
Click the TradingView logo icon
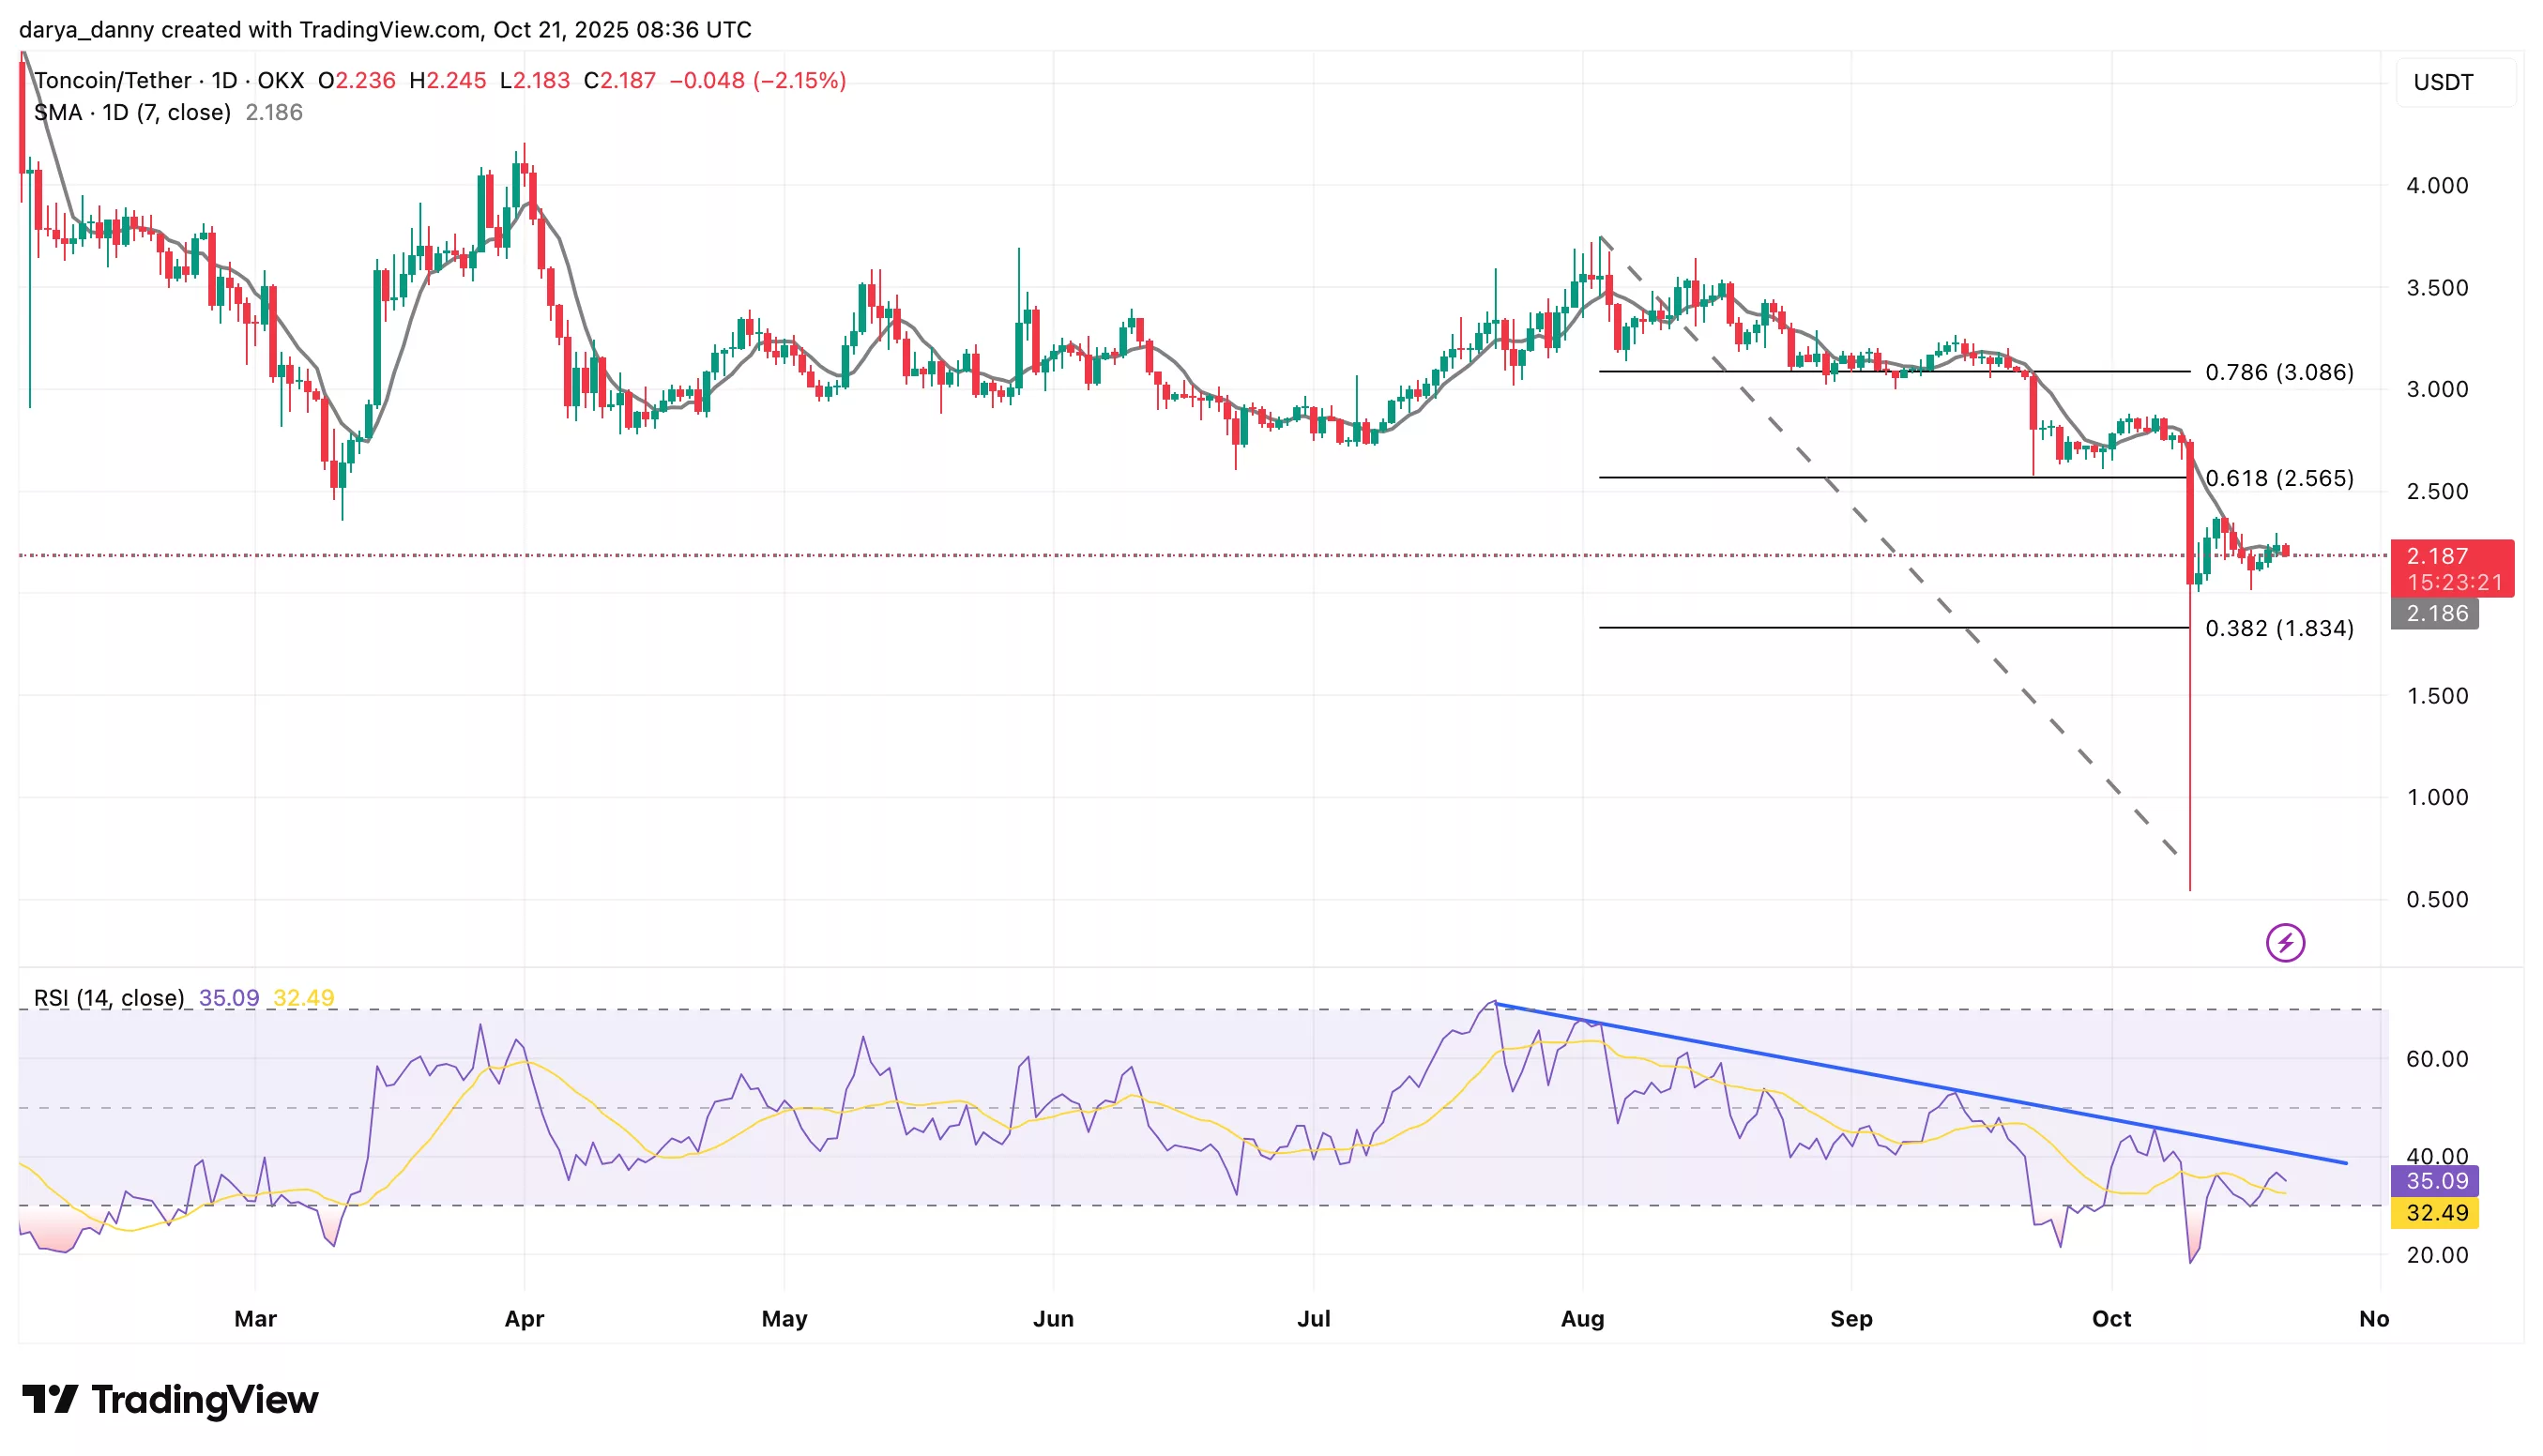pyautogui.click(x=50, y=1399)
